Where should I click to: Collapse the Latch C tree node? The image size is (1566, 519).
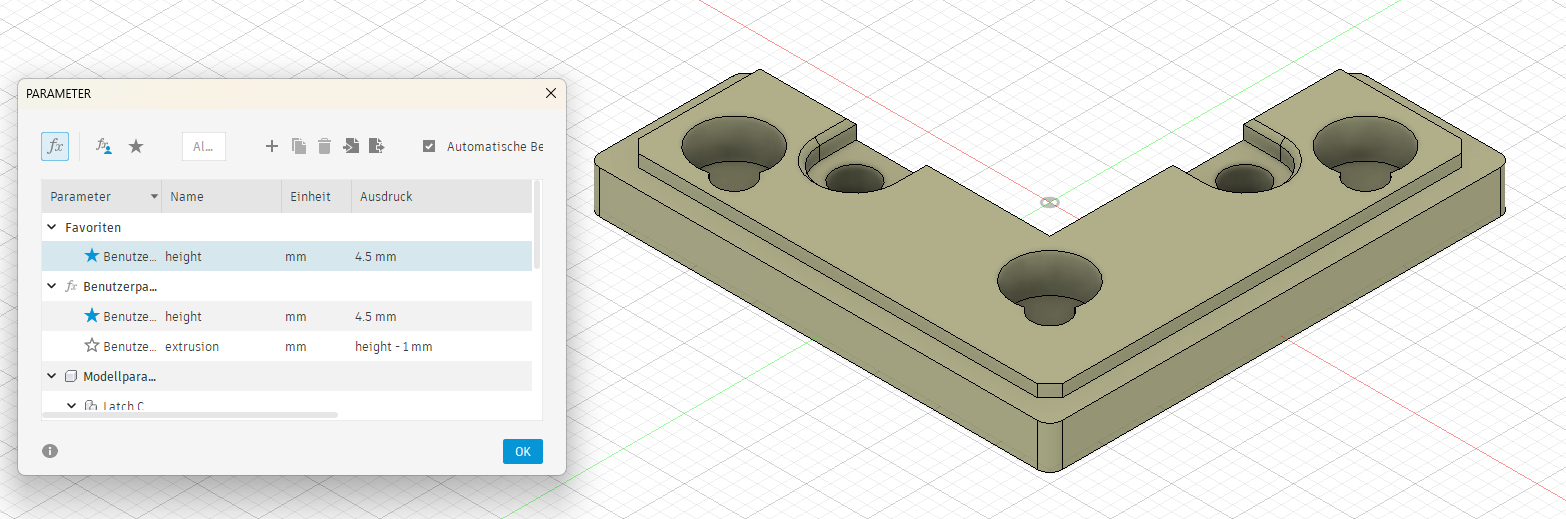click(71, 406)
